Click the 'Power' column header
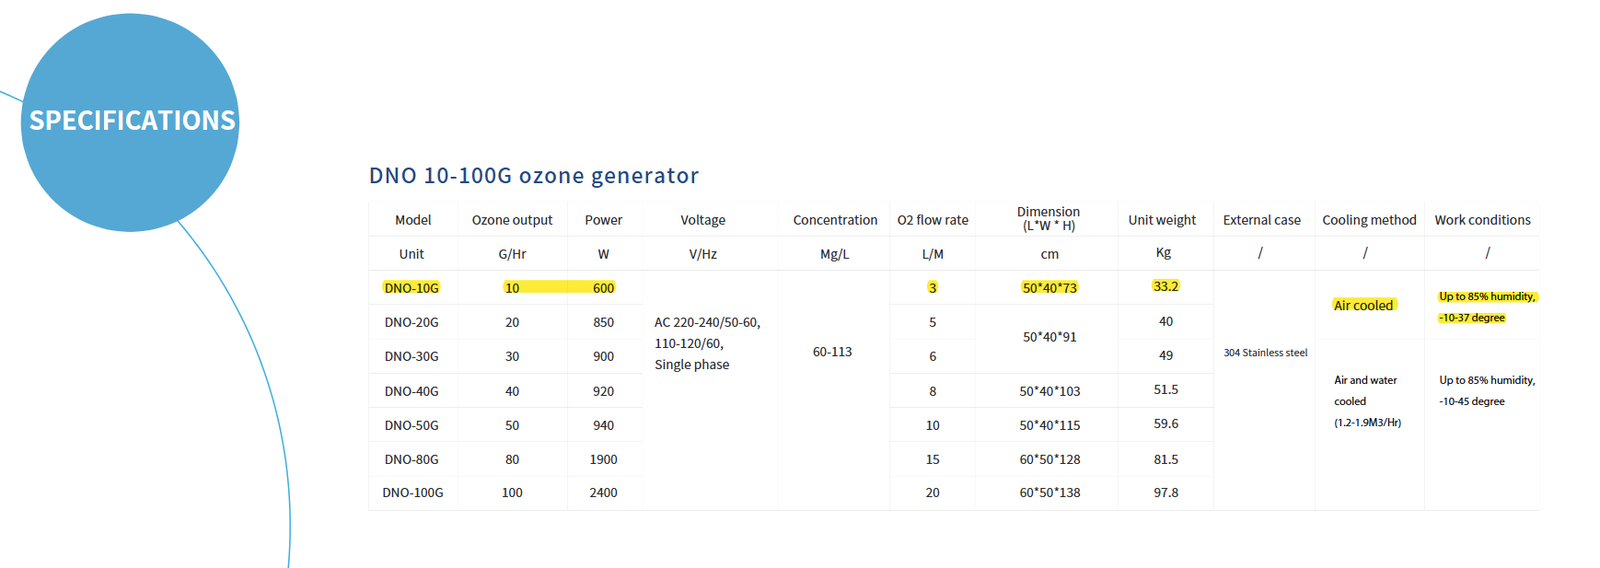 point(603,220)
